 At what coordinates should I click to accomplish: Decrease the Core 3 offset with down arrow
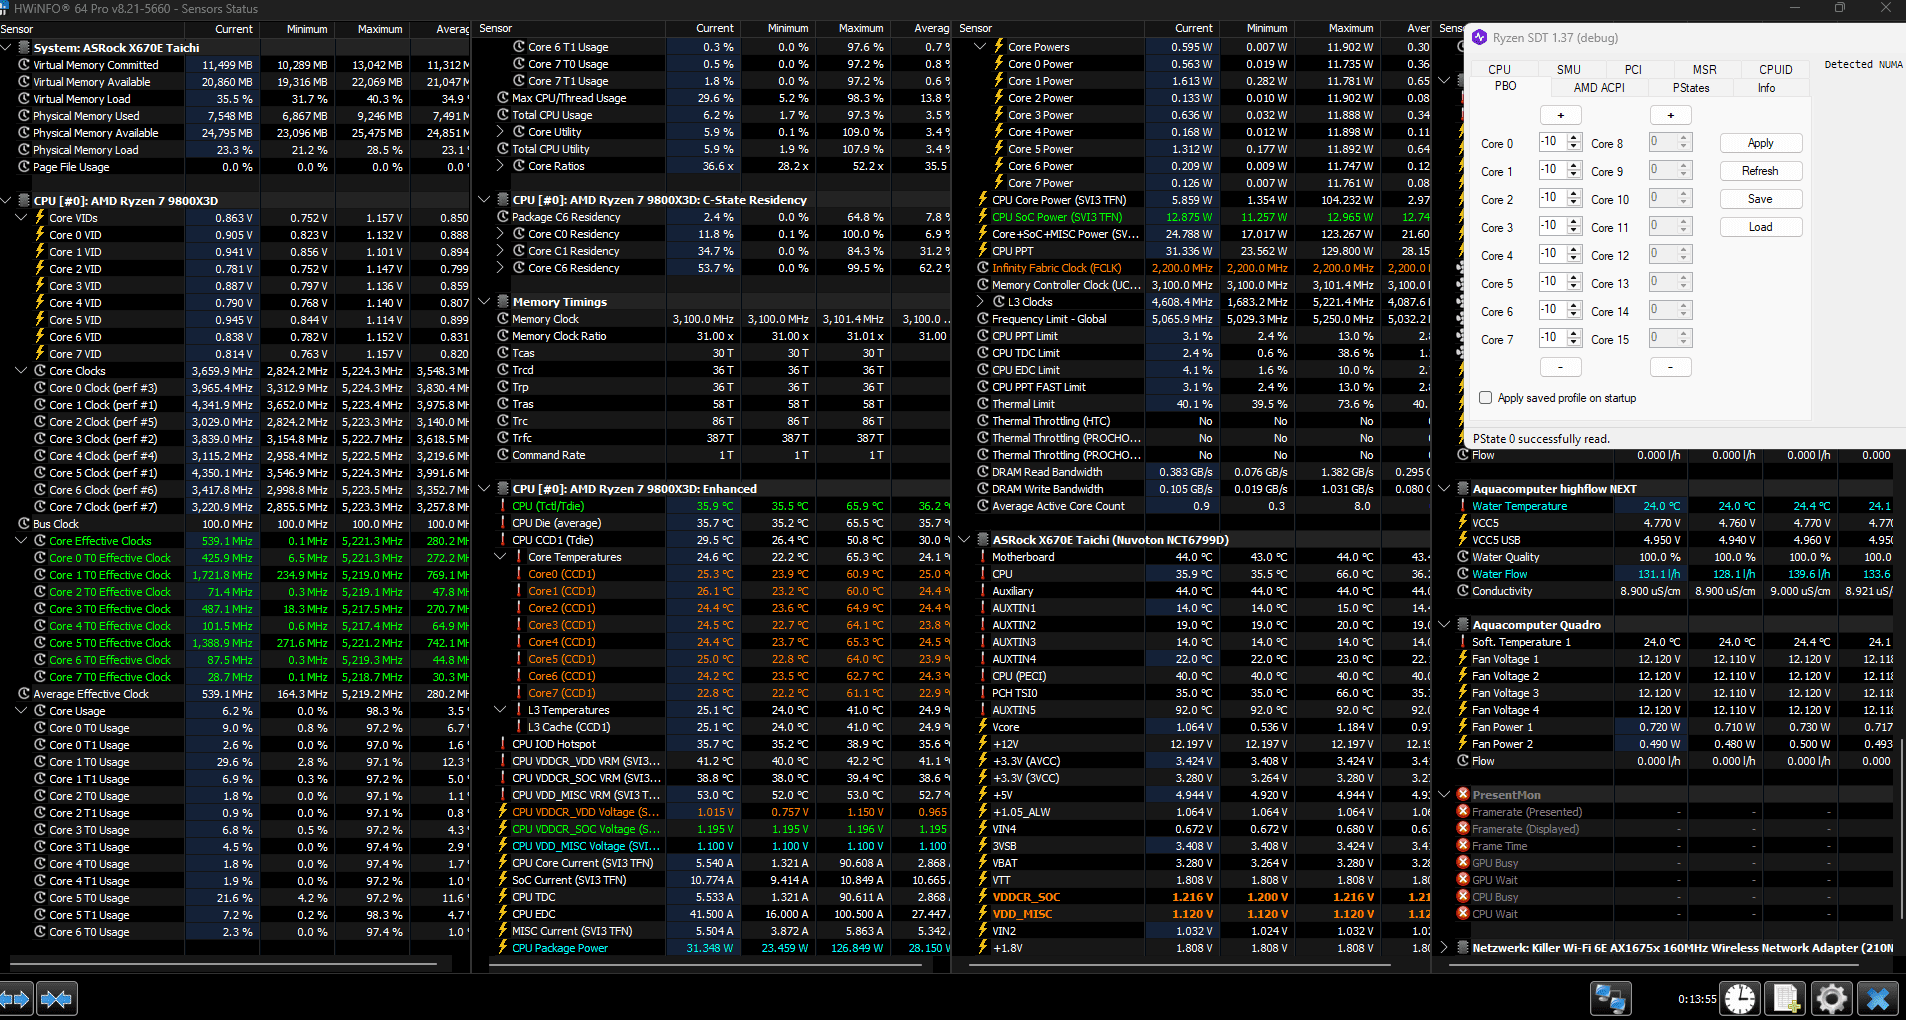pos(1574,231)
